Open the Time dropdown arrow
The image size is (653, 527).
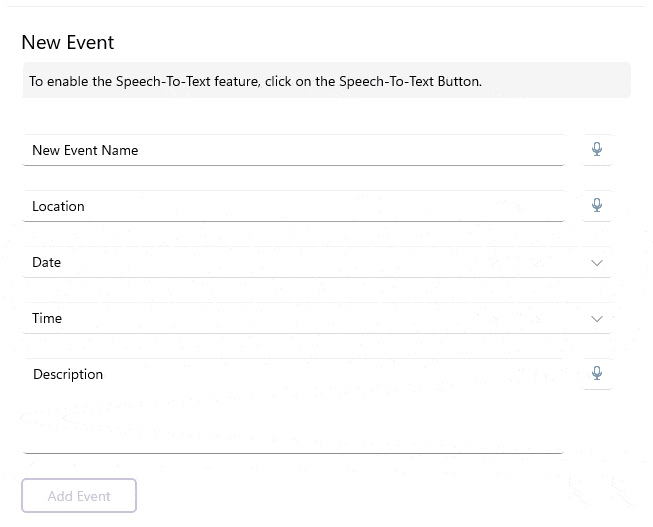click(x=597, y=319)
